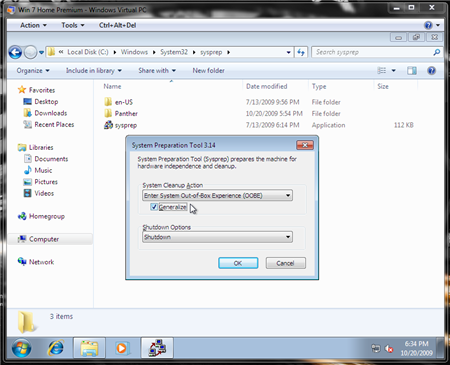Expand address bar history dropdown
Image resolution: width=450 pixels, height=365 pixels.
[x=288, y=52]
